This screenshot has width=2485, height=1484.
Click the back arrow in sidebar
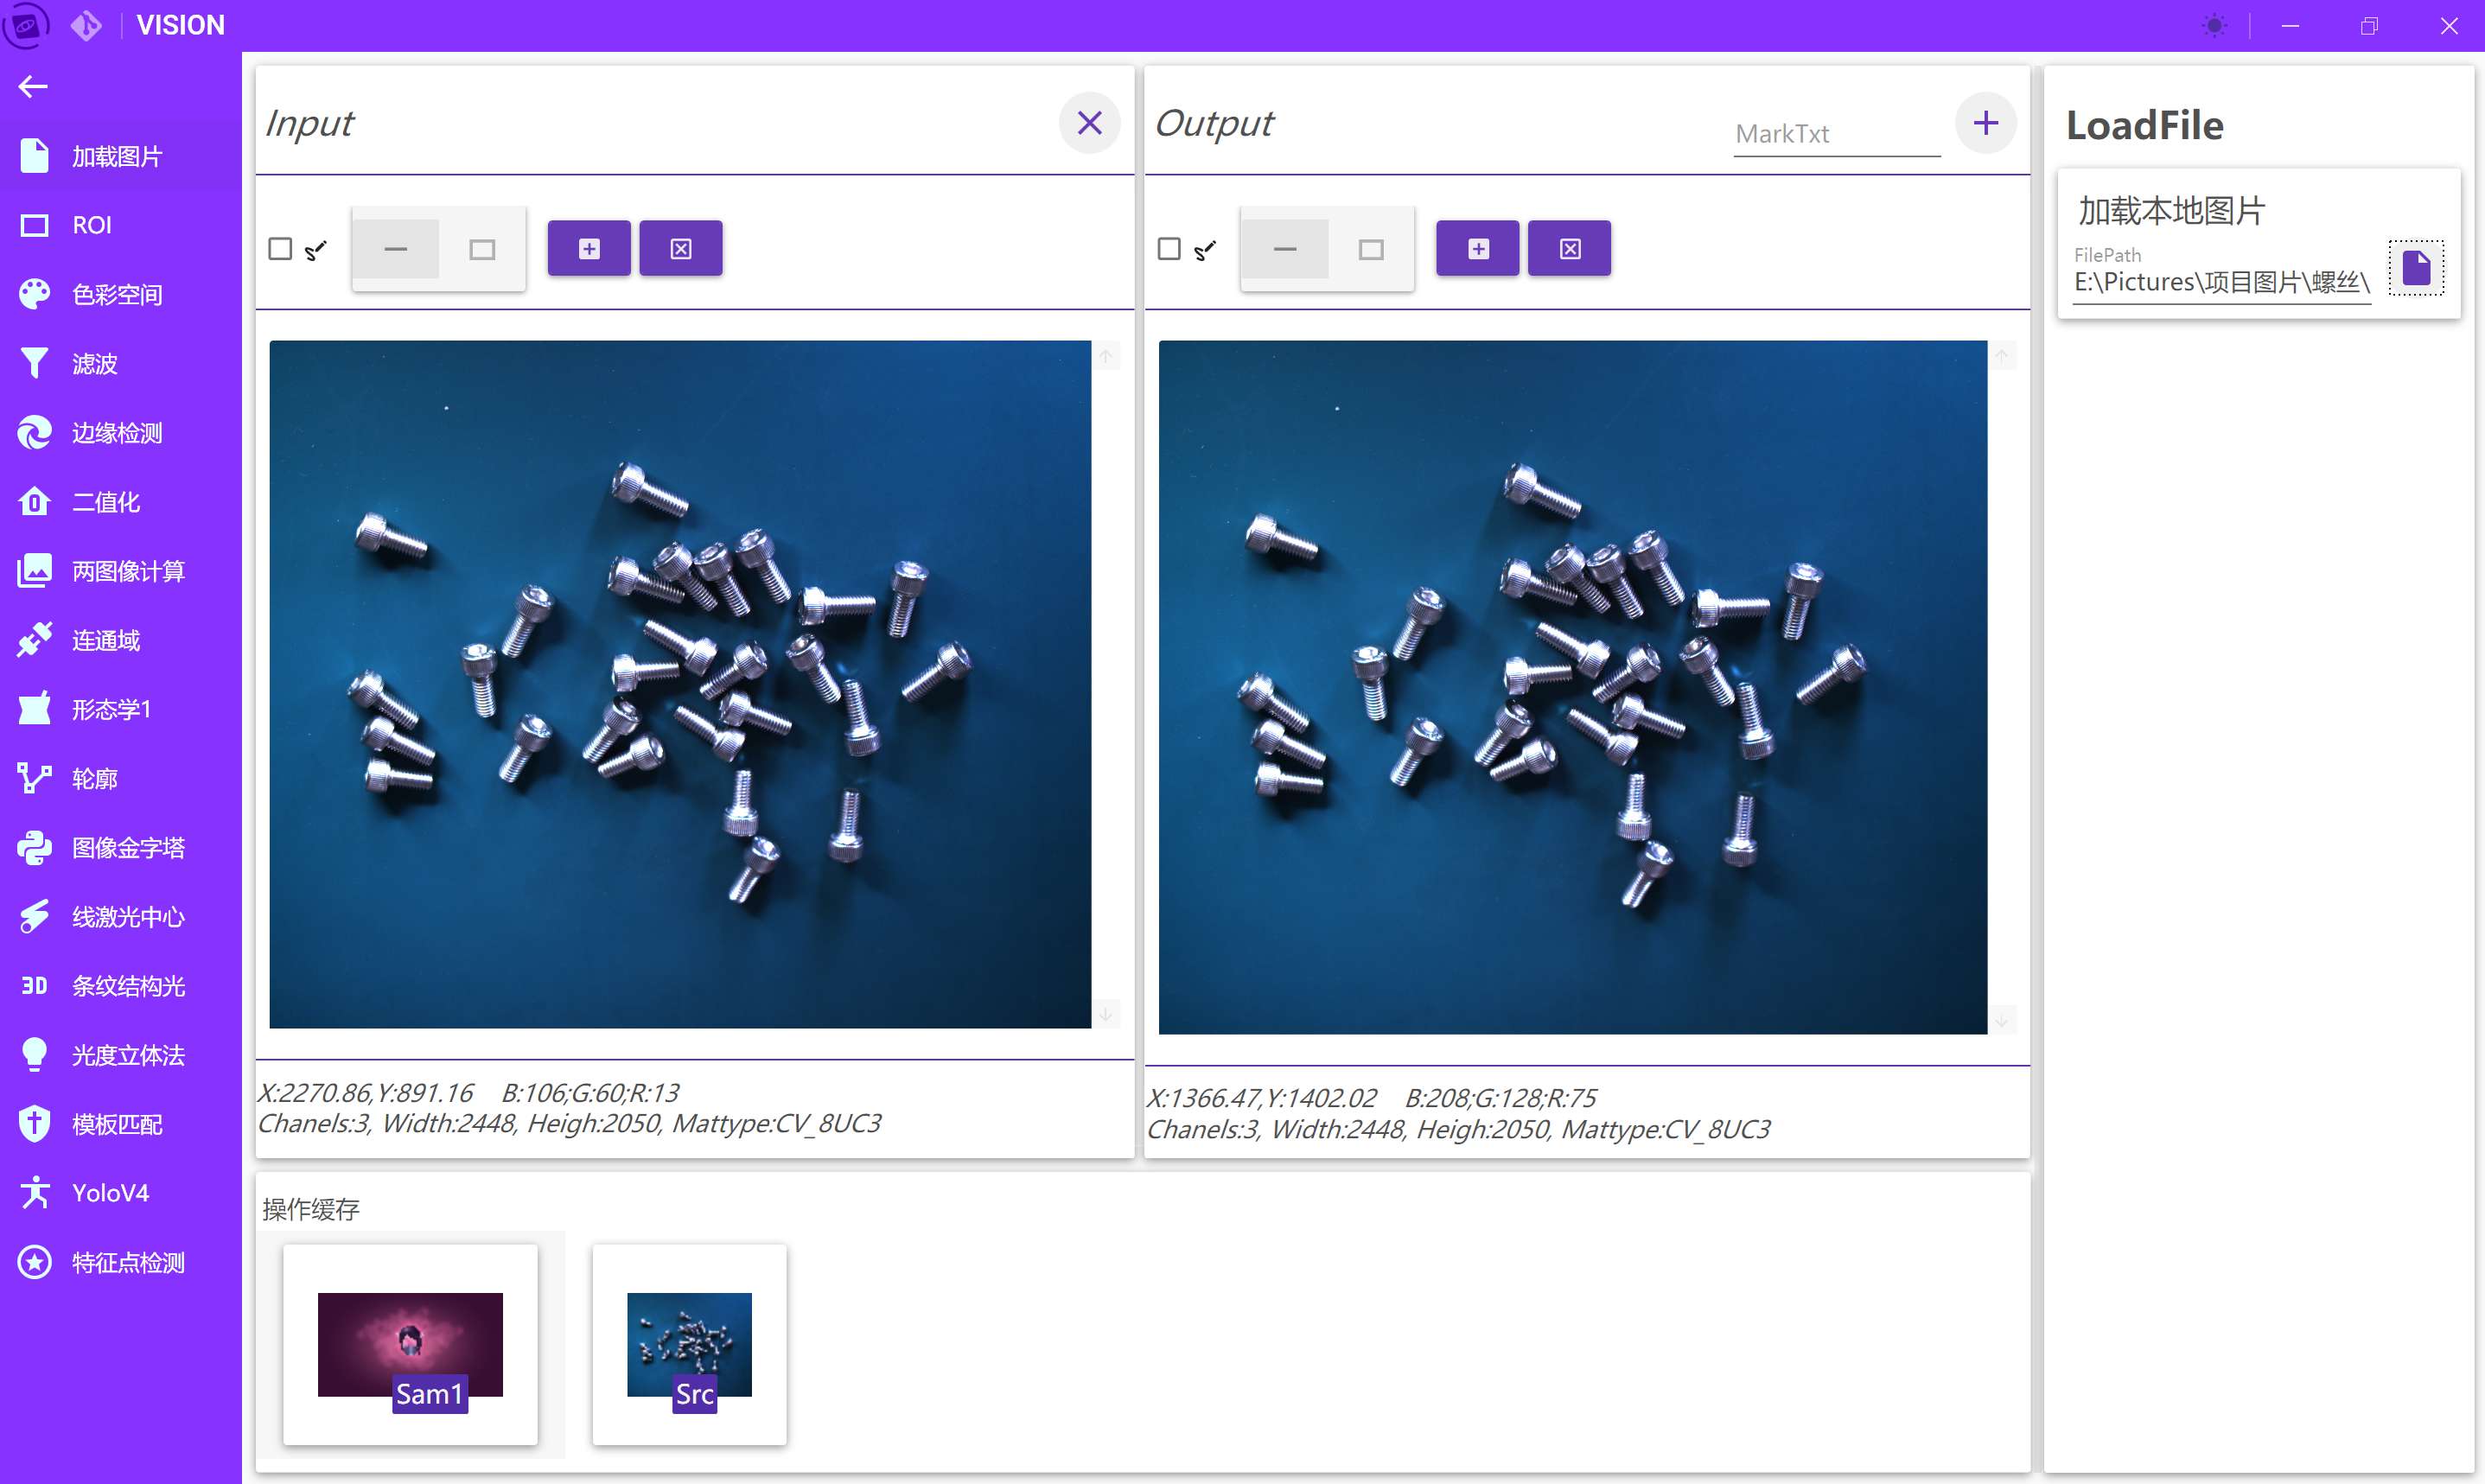(33, 87)
